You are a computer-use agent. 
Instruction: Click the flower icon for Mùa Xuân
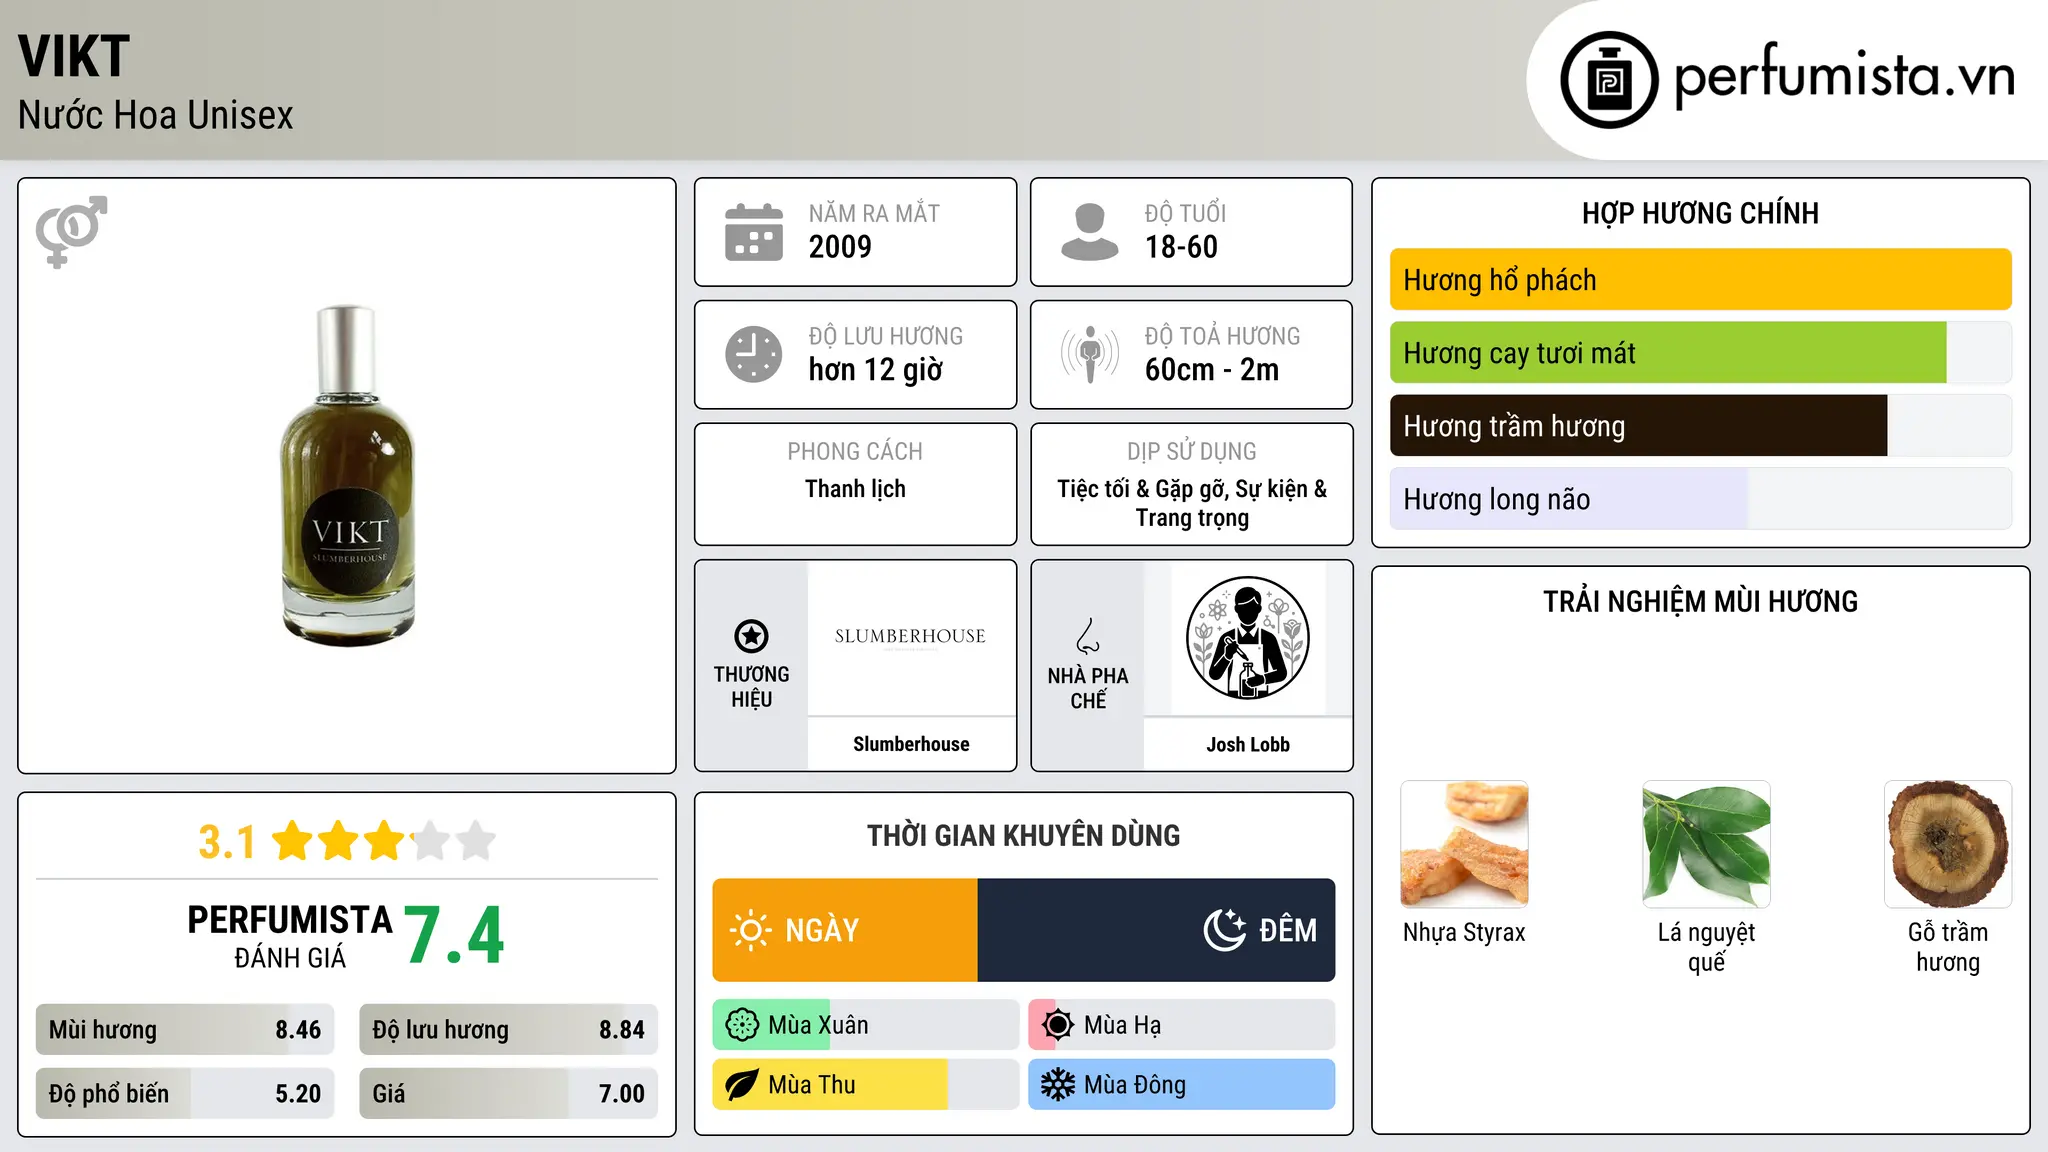pyautogui.click(x=742, y=1025)
